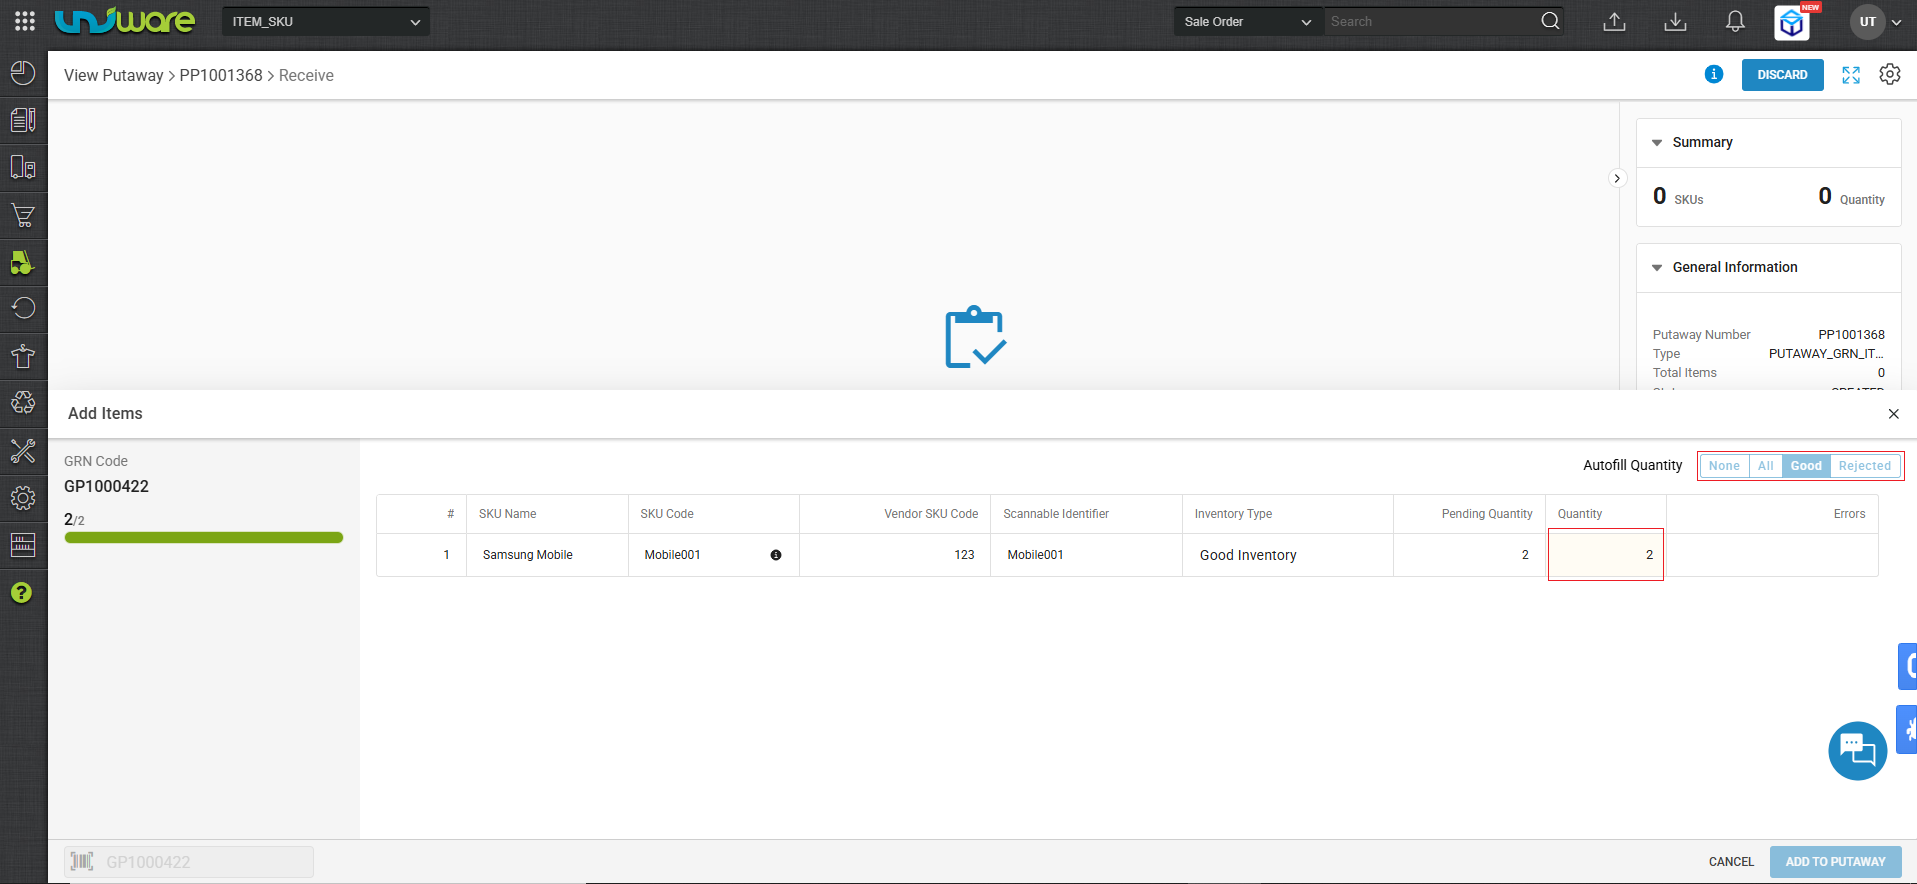The height and width of the screenshot is (884, 1917).
Task: Edit the Quantity field for Samsung Mobile
Action: 1606,555
